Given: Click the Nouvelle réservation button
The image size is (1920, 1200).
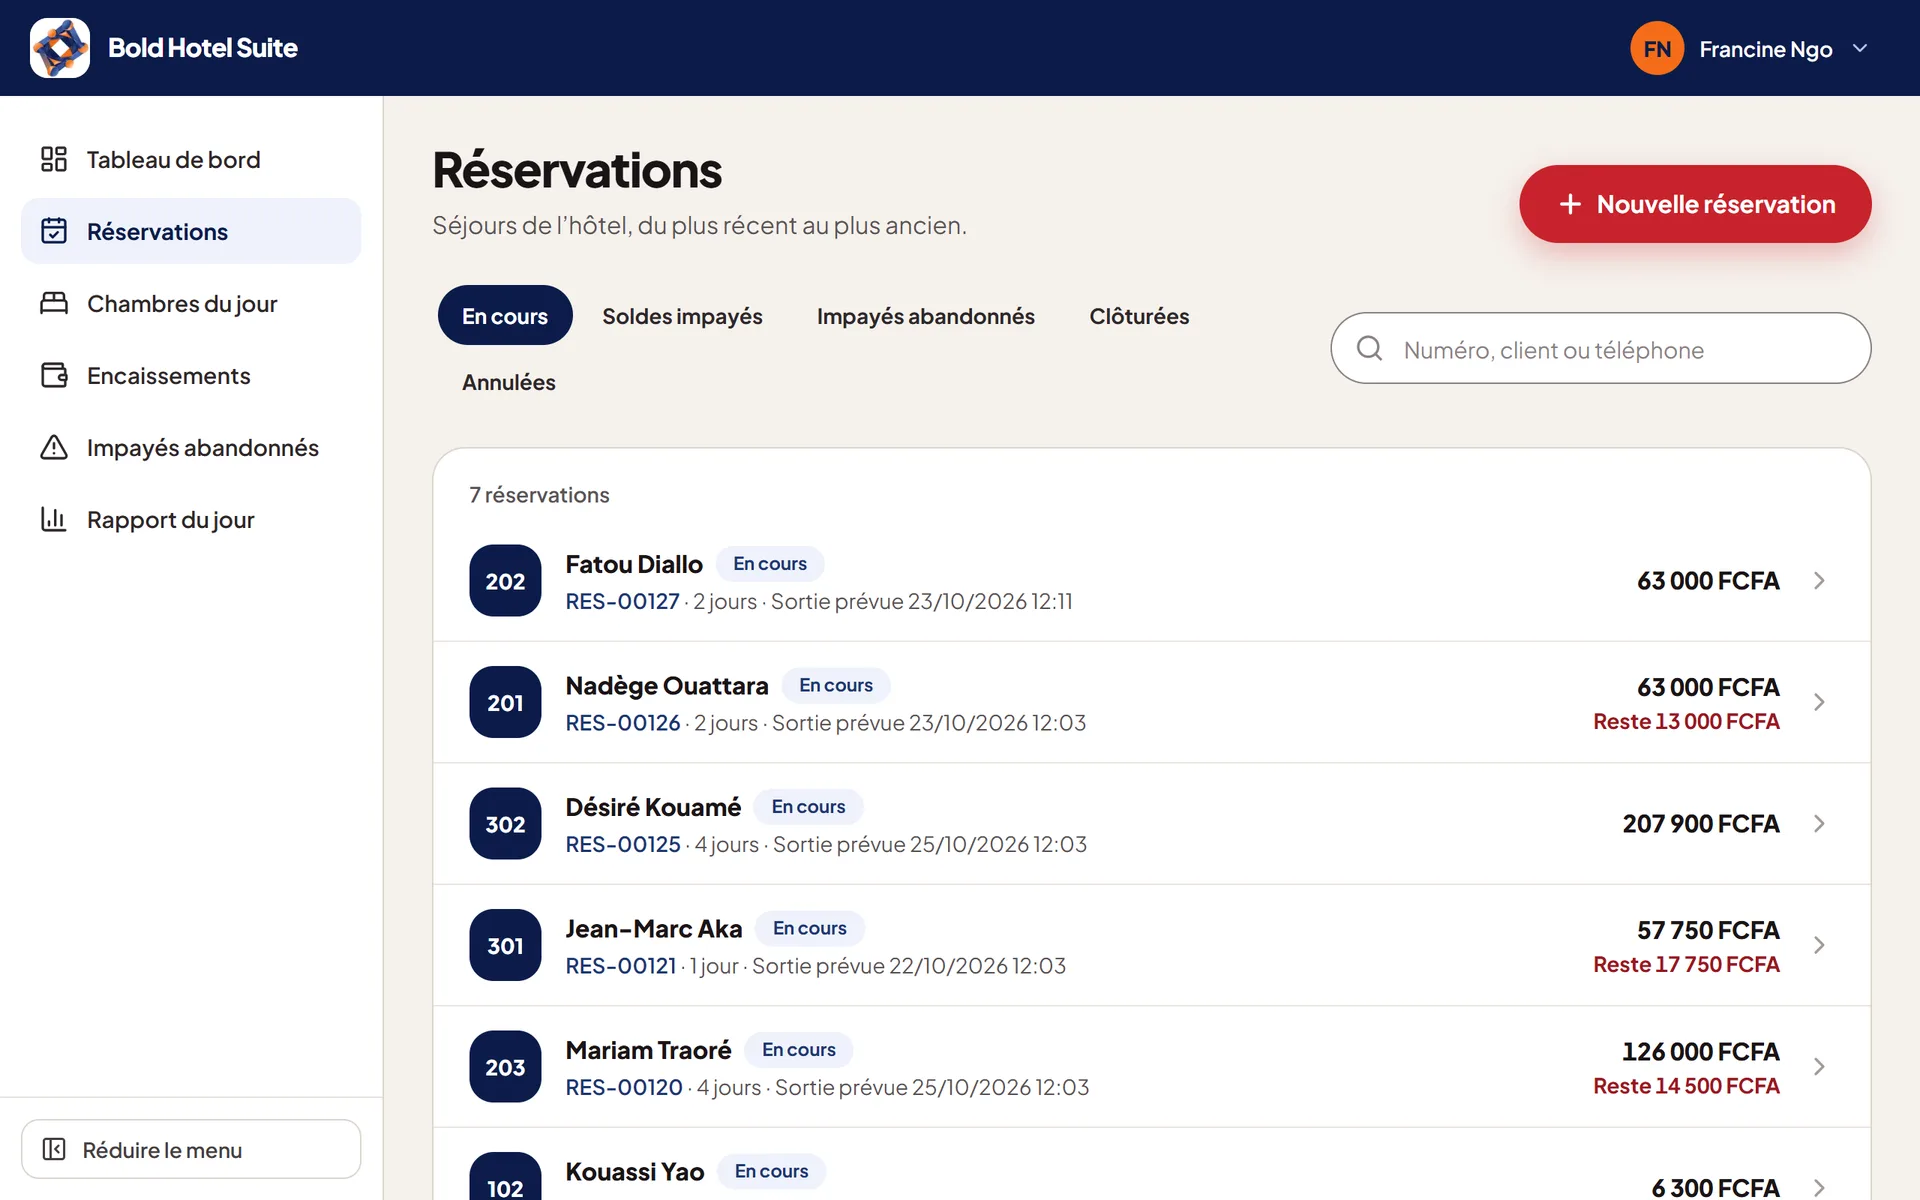Looking at the screenshot, I should point(1695,204).
